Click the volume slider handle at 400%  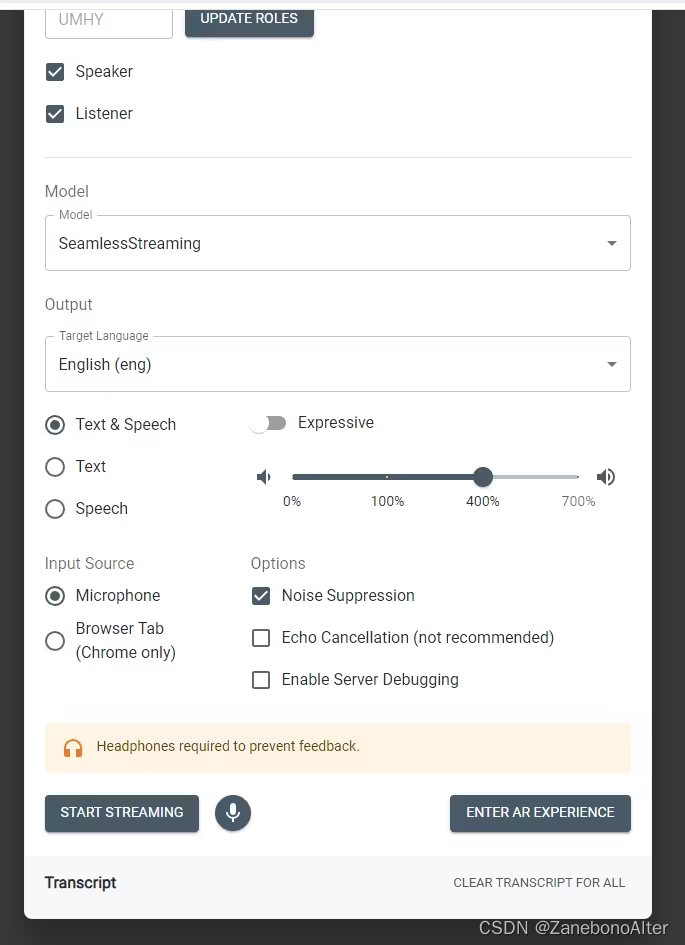[x=483, y=477]
